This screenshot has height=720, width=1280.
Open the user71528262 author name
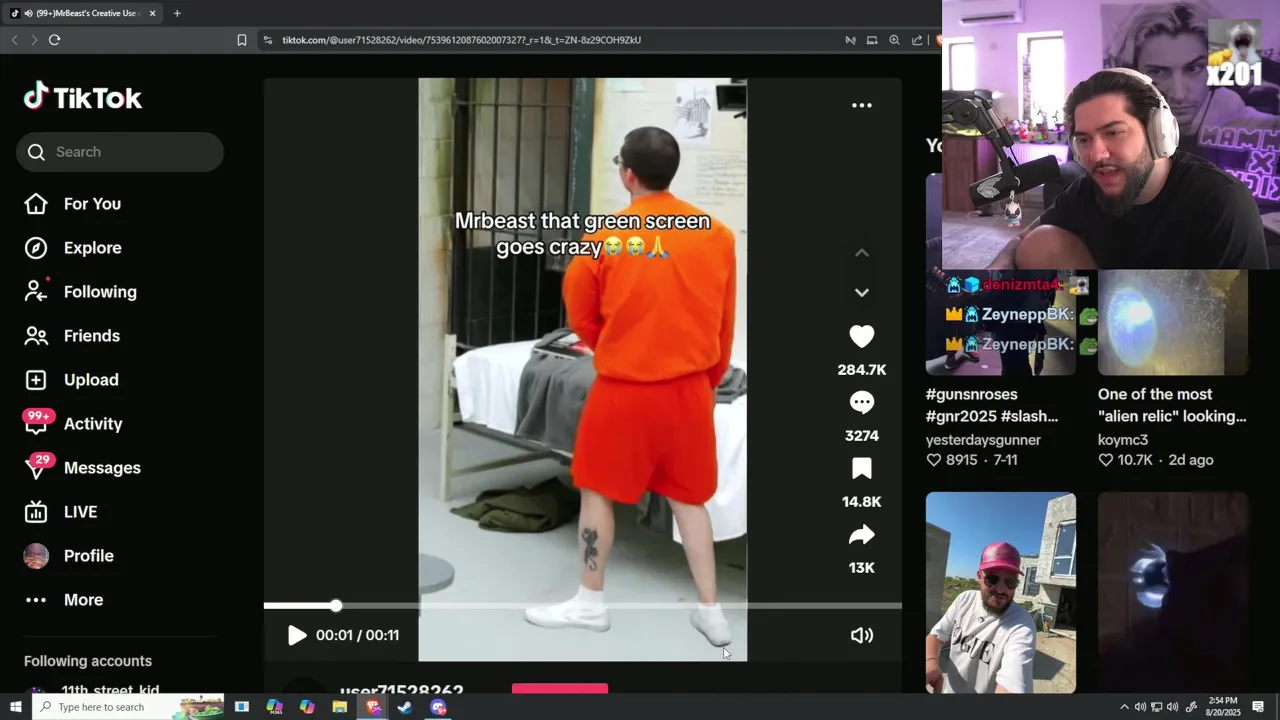[x=402, y=691]
